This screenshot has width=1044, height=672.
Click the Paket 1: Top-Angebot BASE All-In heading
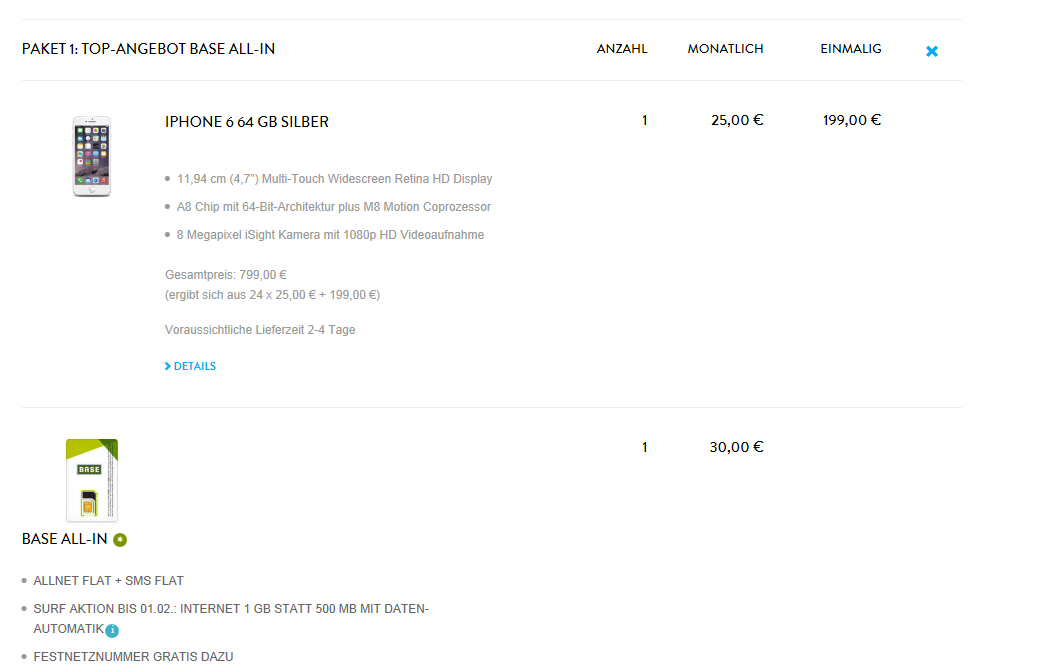(x=148, y=49)
